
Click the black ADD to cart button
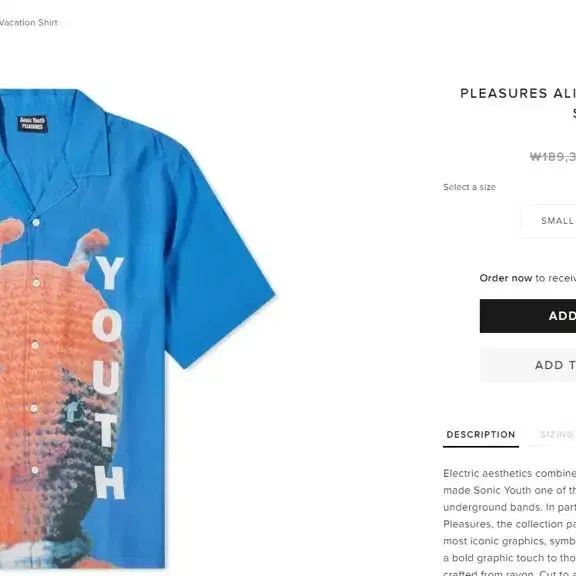pyautogui.click(x=528, y=316)
